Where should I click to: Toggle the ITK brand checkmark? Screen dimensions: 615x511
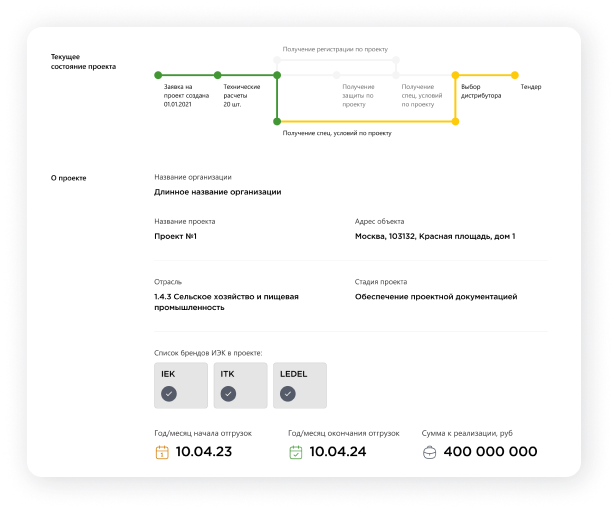tap(228, 394)
